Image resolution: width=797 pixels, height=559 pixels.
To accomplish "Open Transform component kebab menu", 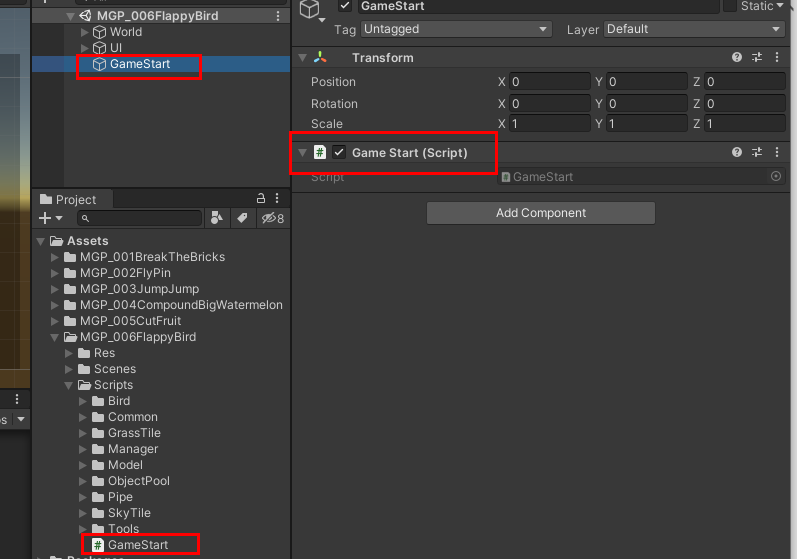I will tap(777, 57).
